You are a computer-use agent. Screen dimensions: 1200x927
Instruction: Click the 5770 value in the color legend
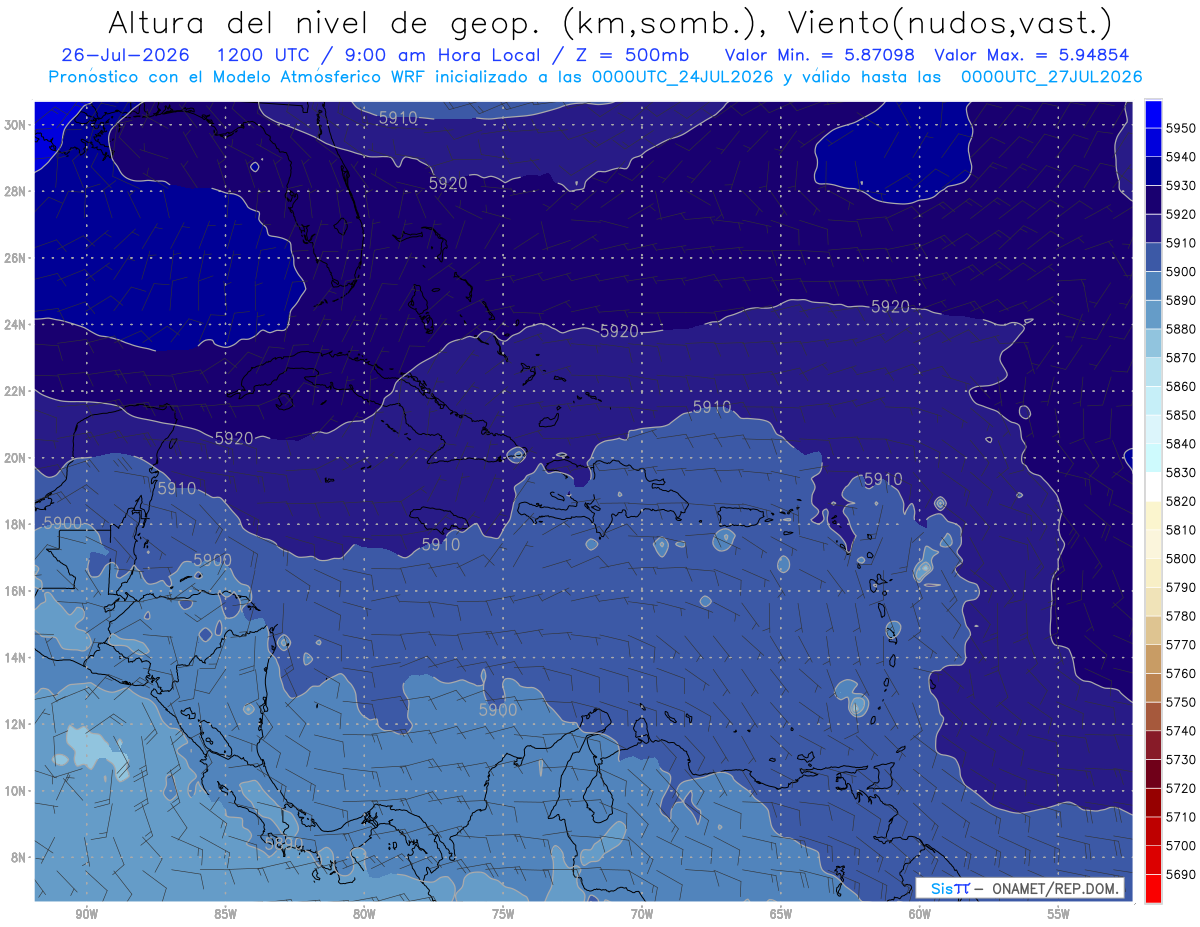(1181, 644)
